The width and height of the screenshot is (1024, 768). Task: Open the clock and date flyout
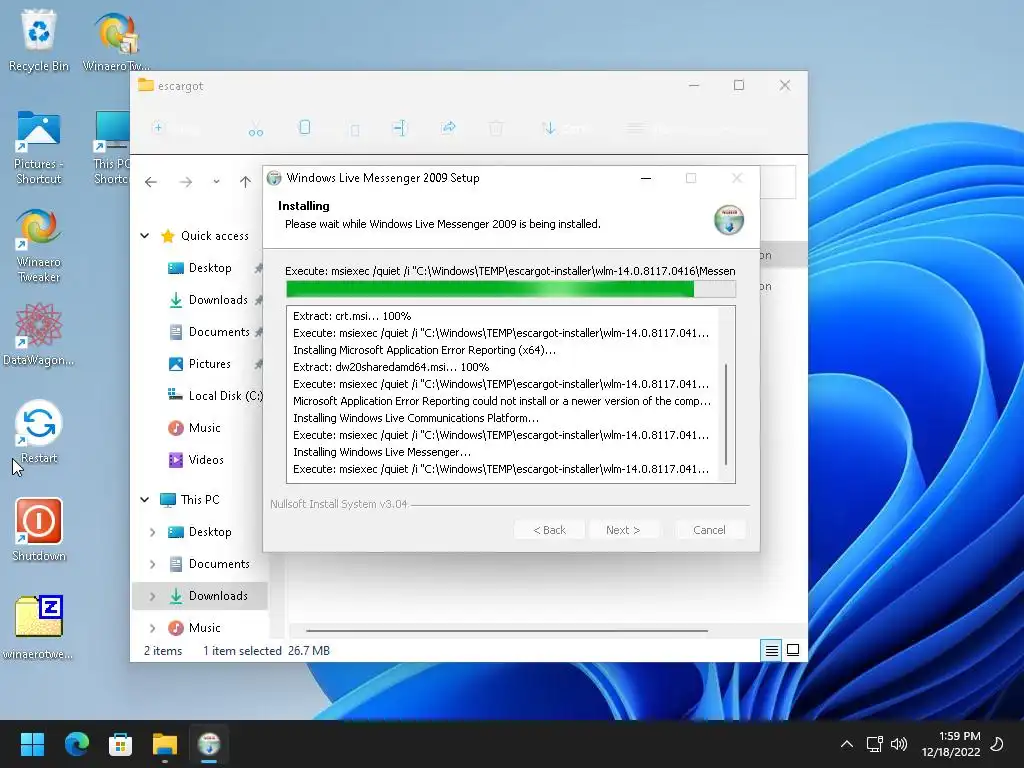click(951, 744)
